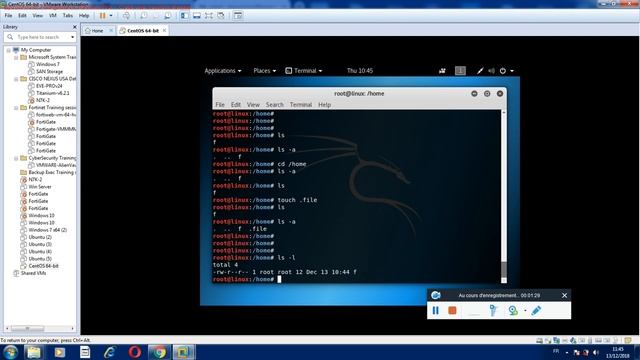This screenshot has height=360, width=640.
Task: Open the VMware Help menu
Action: click(84, 16)
